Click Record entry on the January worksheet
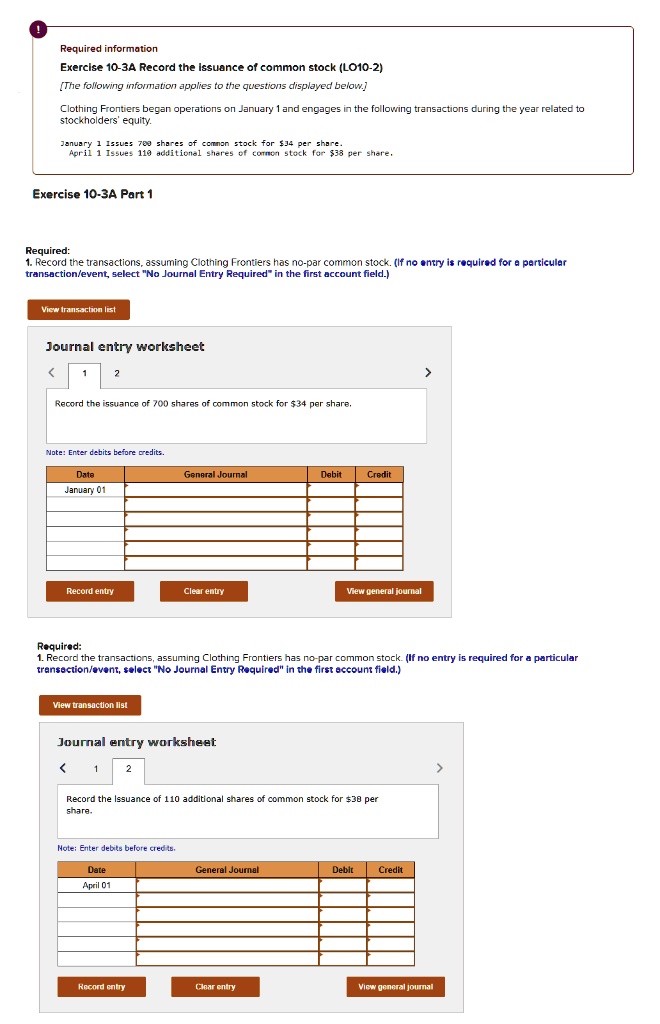This screenshot has height=1024, width=660. click(x=89, y=591)
